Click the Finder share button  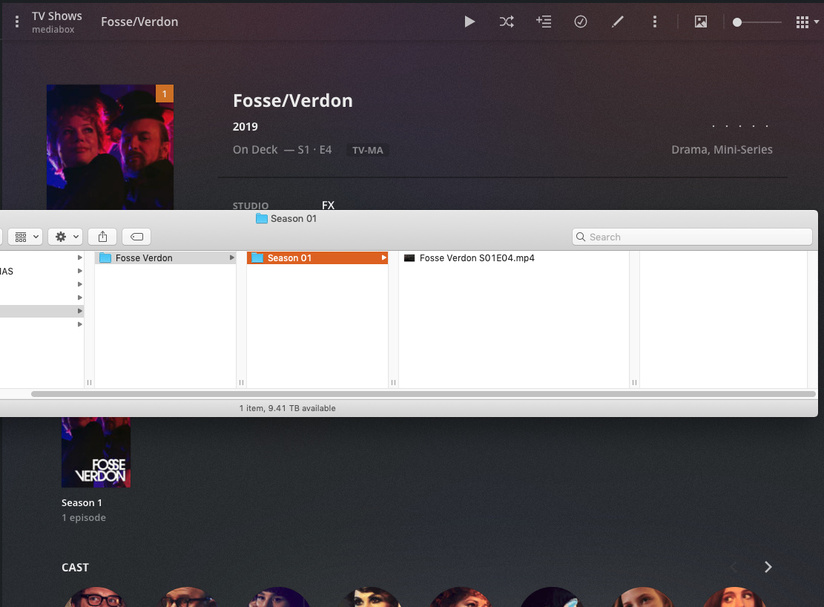tap(102, 237)
